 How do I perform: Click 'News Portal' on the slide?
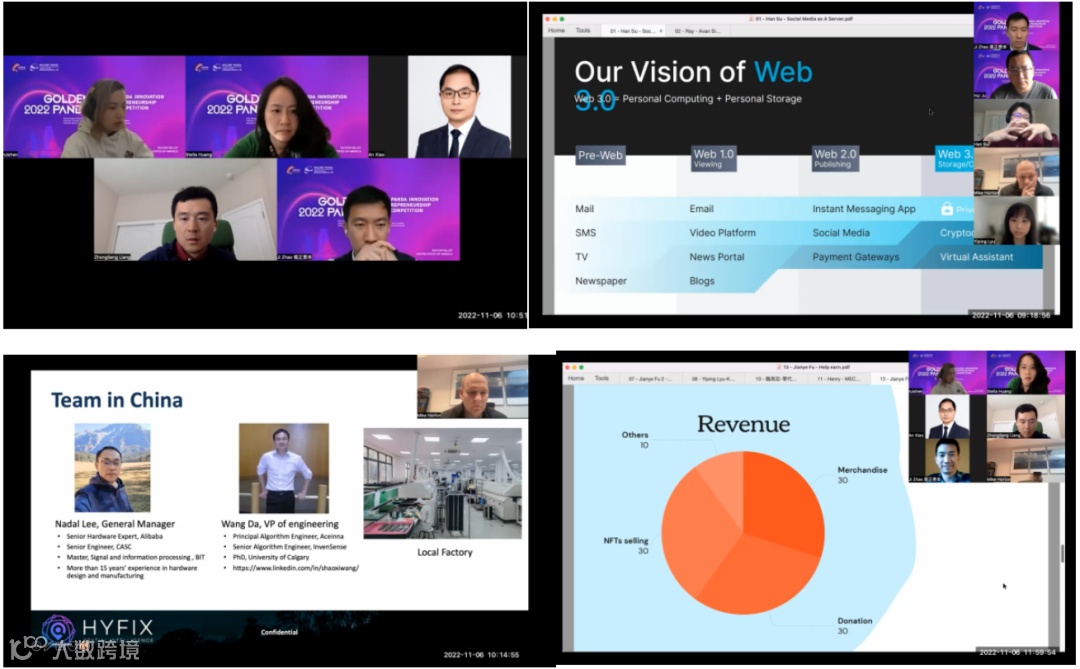point(717,257)
